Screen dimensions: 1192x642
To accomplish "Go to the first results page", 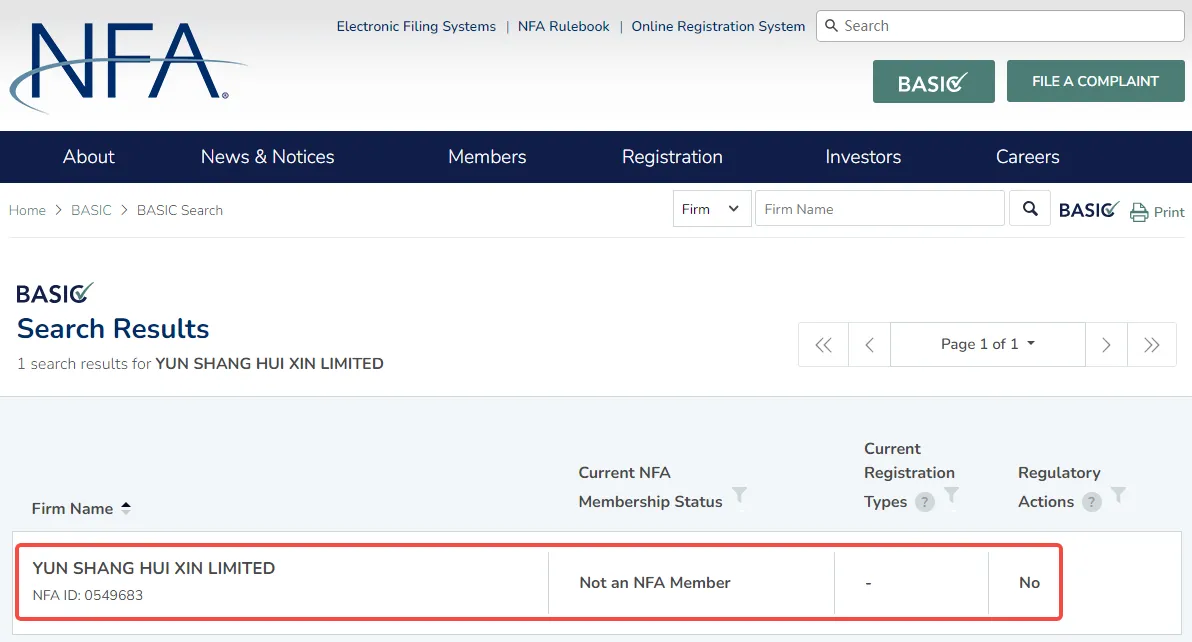I will click(823, 345).
